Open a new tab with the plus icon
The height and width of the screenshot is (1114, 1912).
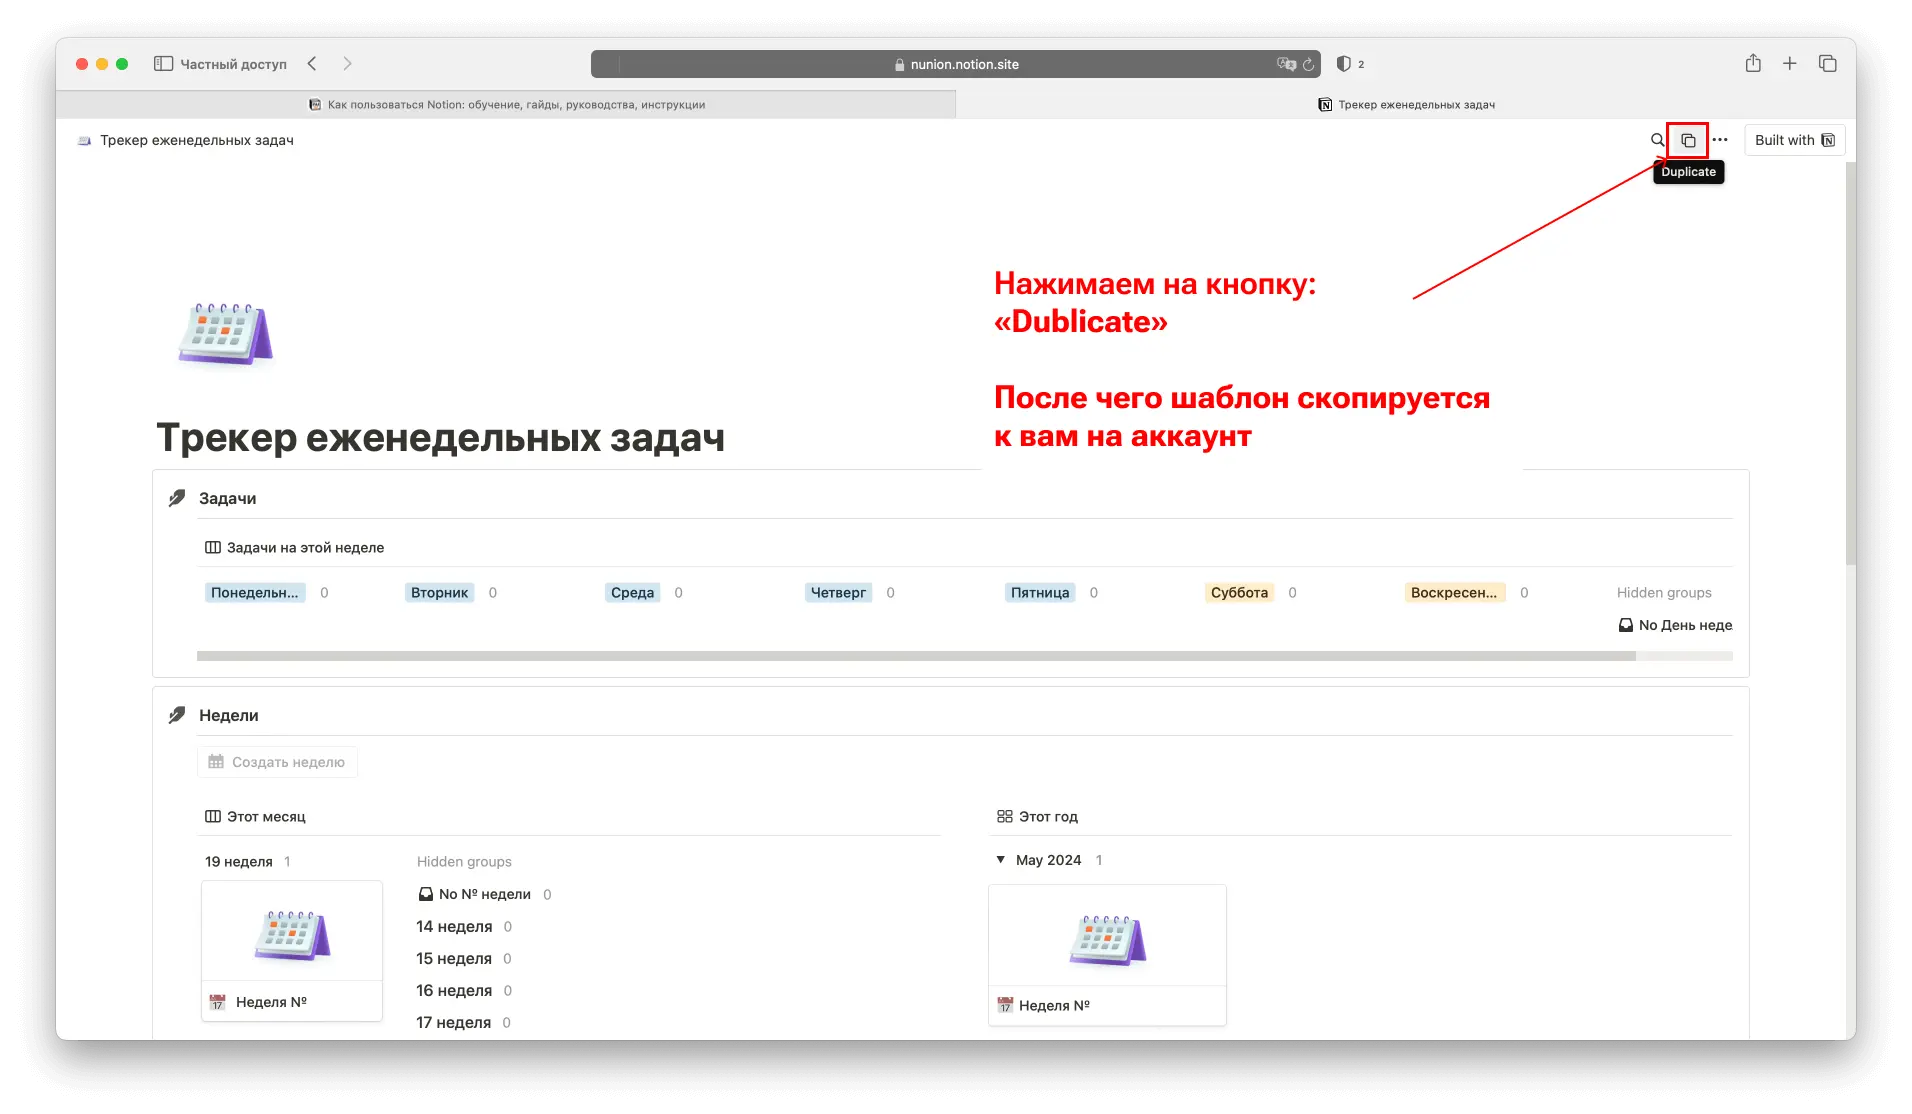point(1790,63)
